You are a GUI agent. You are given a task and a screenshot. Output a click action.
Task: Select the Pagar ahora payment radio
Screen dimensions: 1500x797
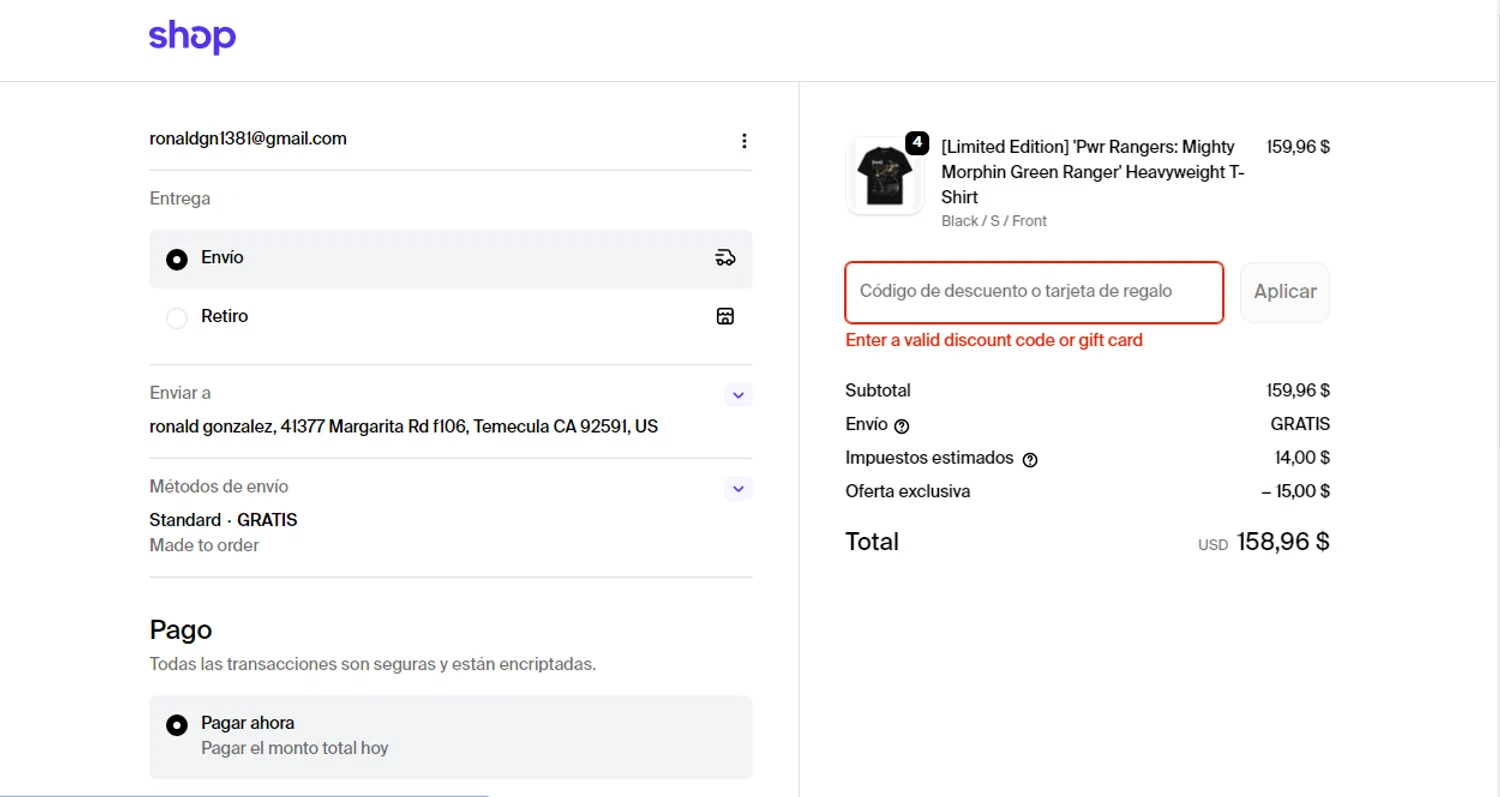coord(177,725)
